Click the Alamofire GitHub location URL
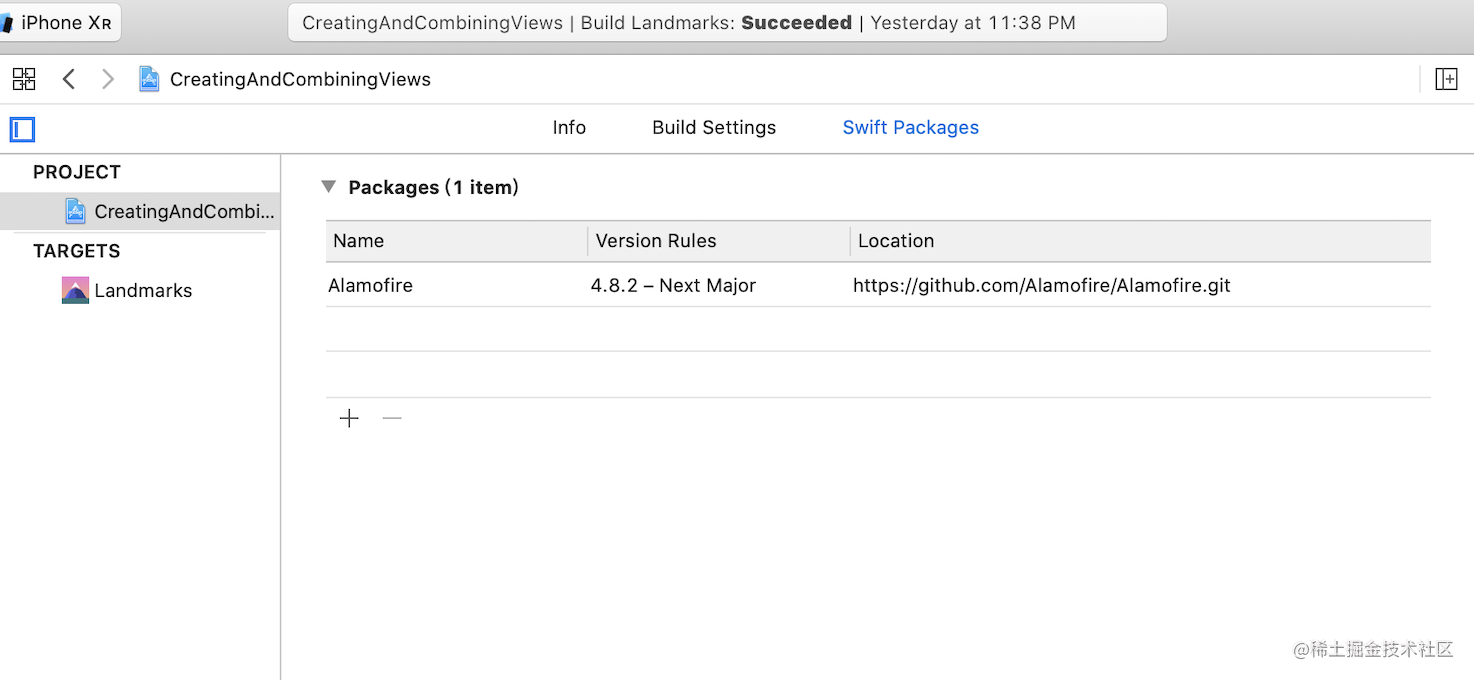The height and width of the screenshot is (680, 1474). (x=1041, y=285)
